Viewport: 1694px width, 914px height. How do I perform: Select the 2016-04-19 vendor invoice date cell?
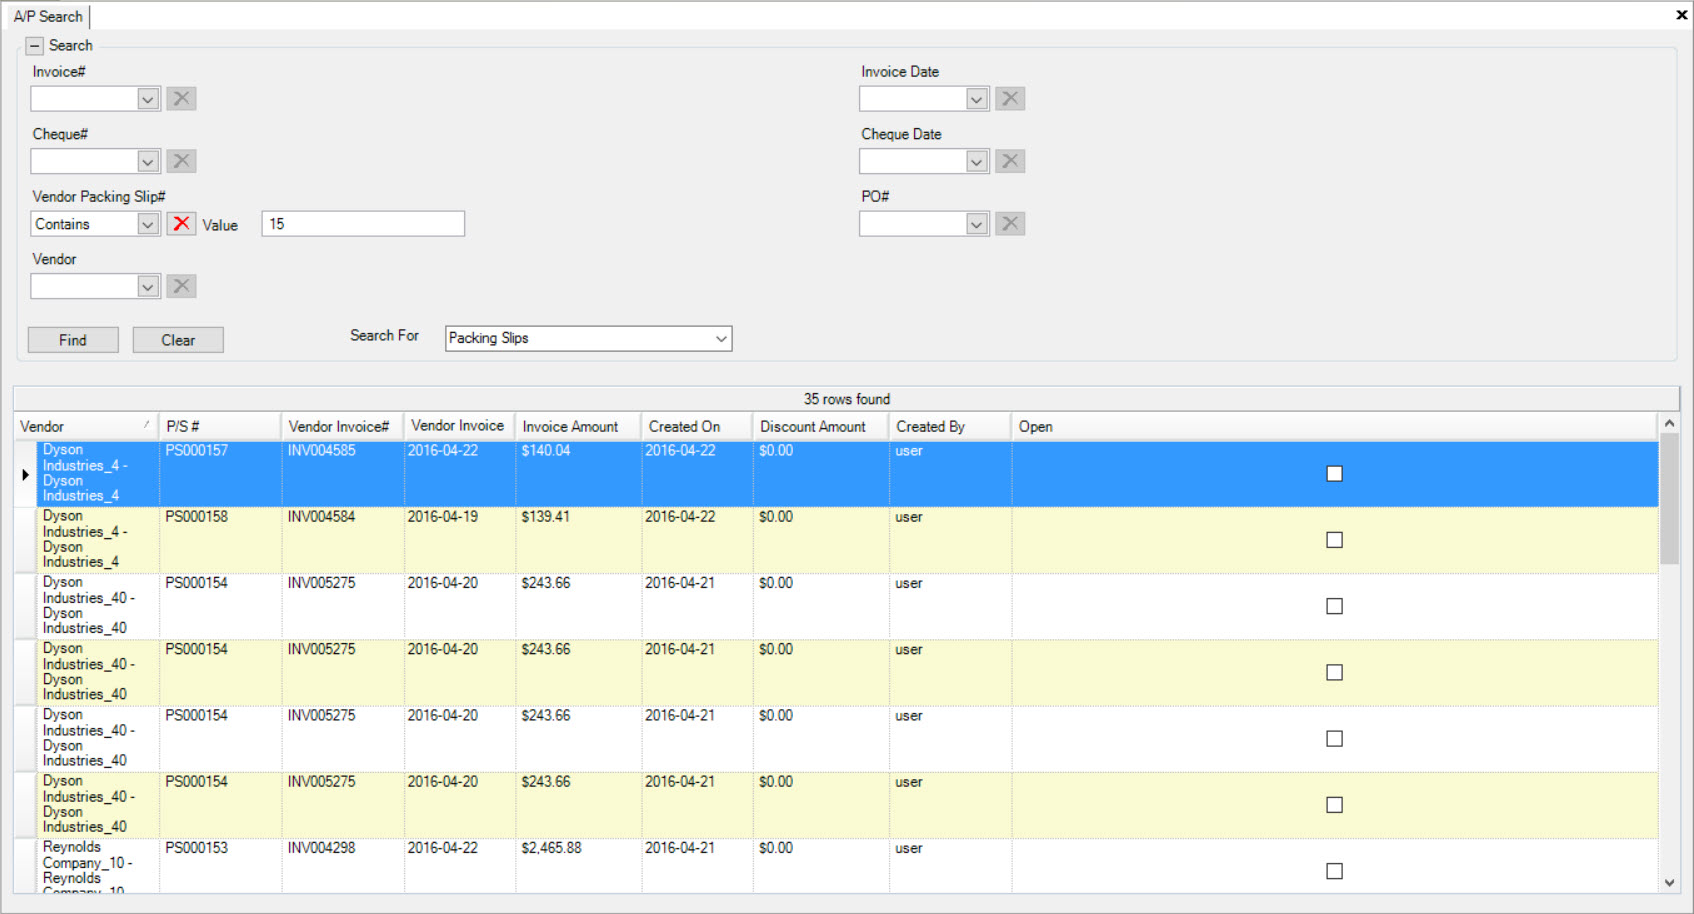(459, 540)
